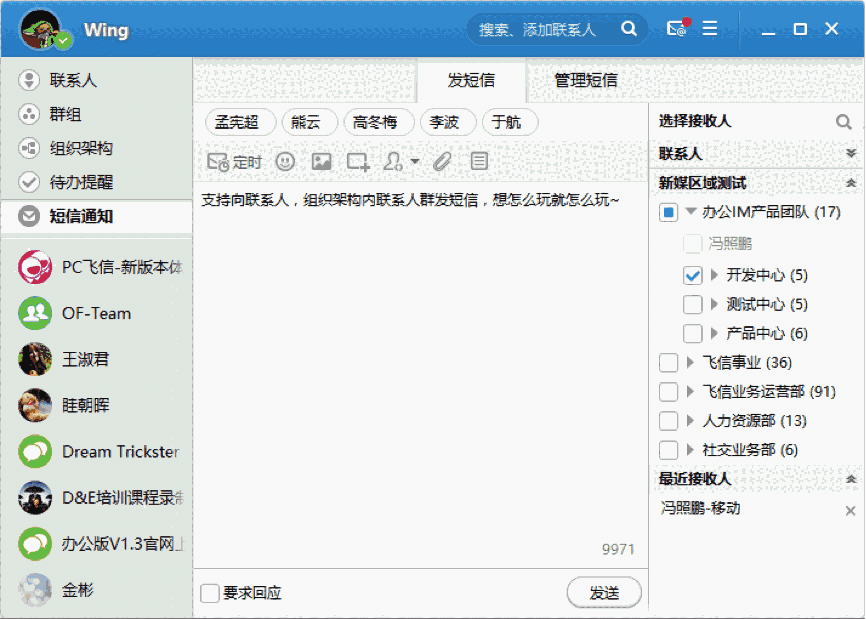The image size is (866, 619).
Task: Click the screenshot capture icon
Action: tap(358, 161)
